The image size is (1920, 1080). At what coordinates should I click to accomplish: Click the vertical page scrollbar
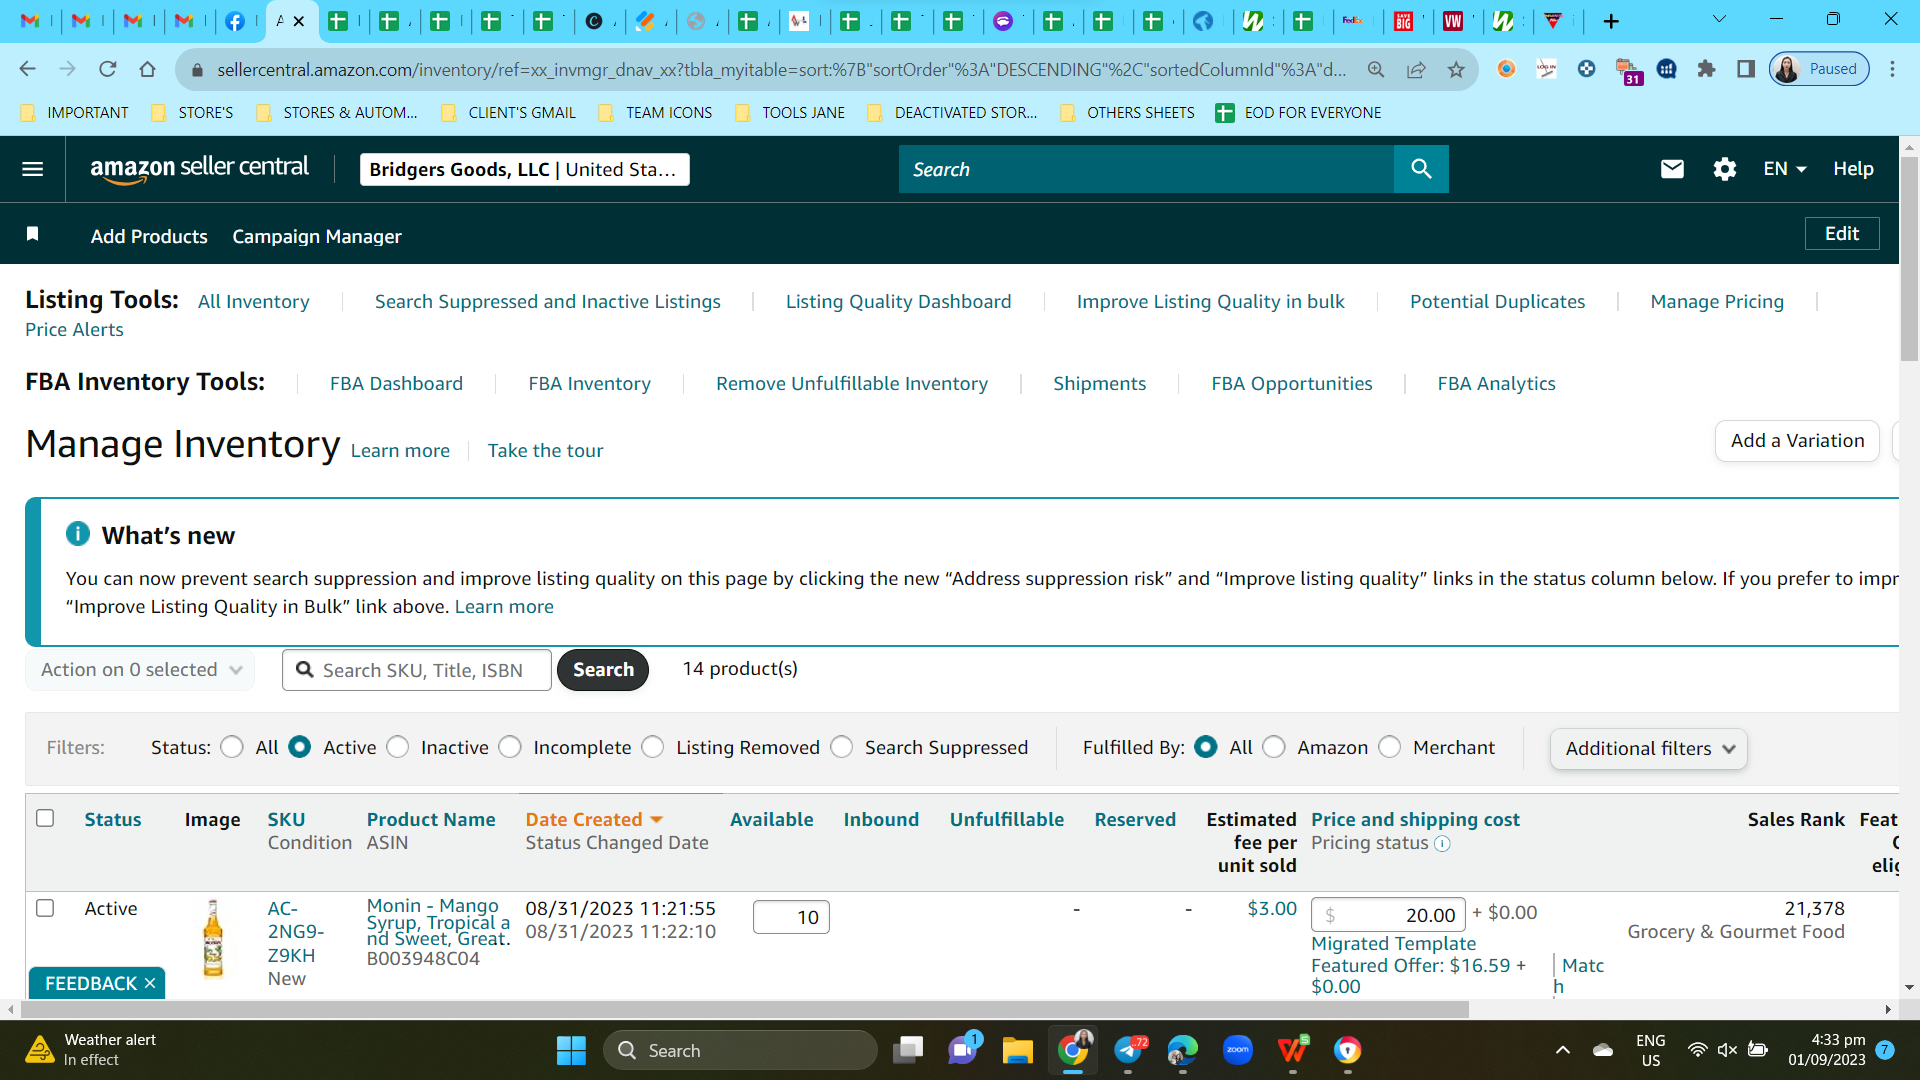tap(1909, 260)
